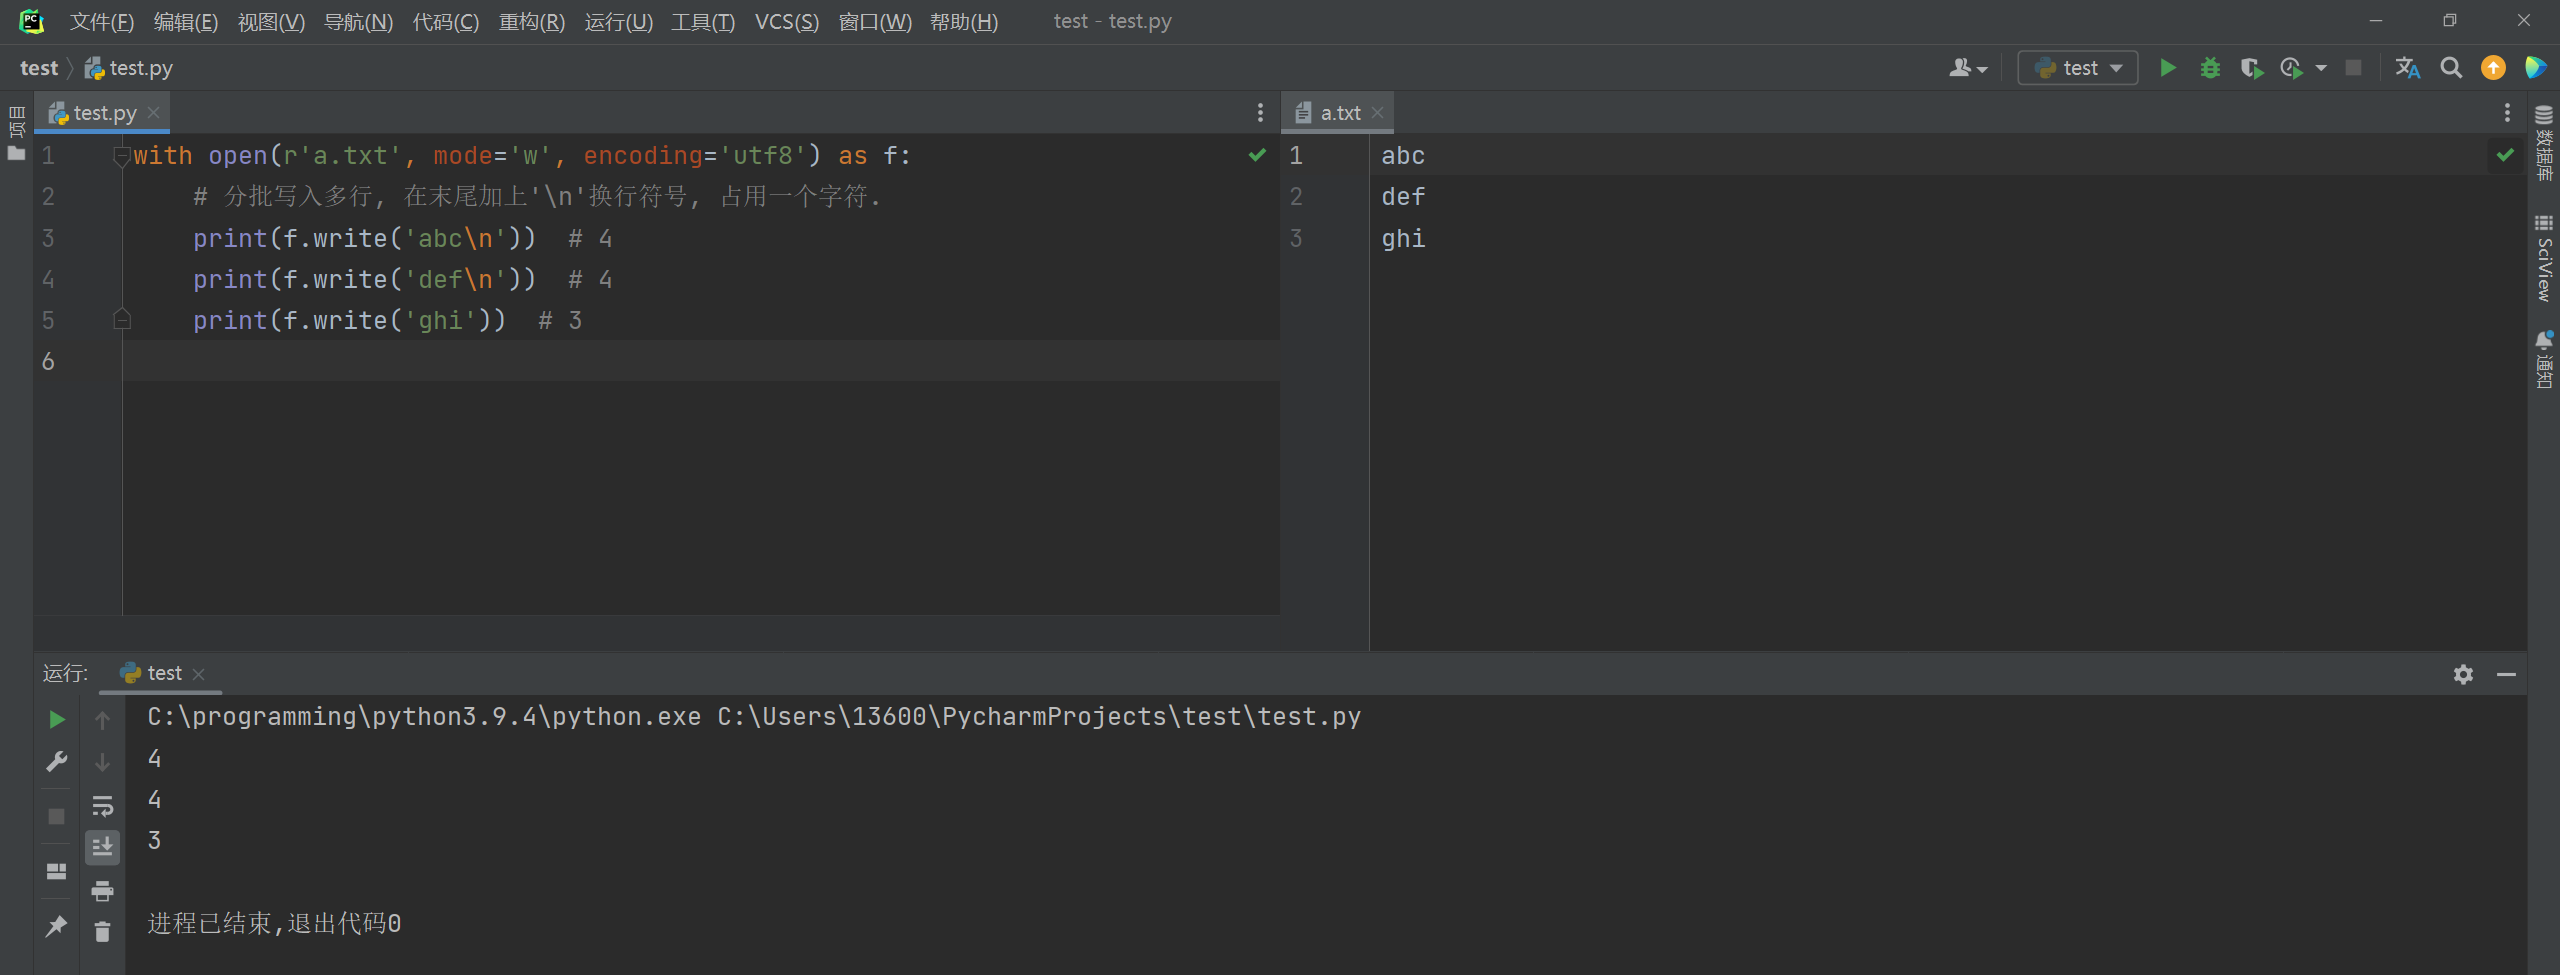Open the 工具(T) menu

[702, 21]
